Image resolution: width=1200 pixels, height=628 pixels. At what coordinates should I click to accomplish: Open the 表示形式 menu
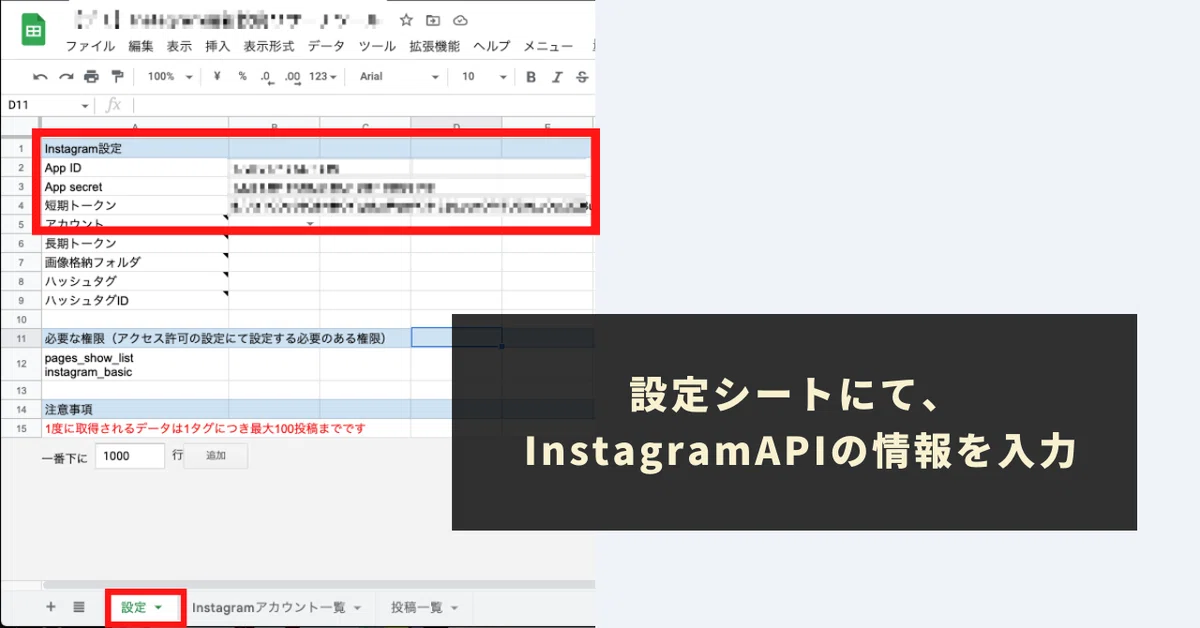269,46
